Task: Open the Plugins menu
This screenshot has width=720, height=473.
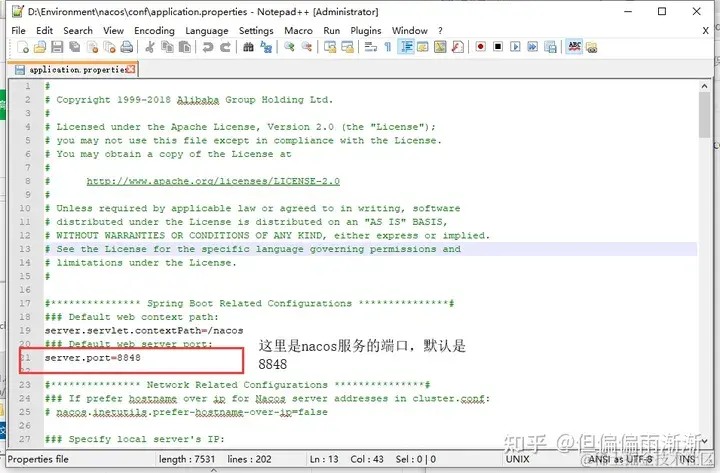Action: [x=366, y=30]
